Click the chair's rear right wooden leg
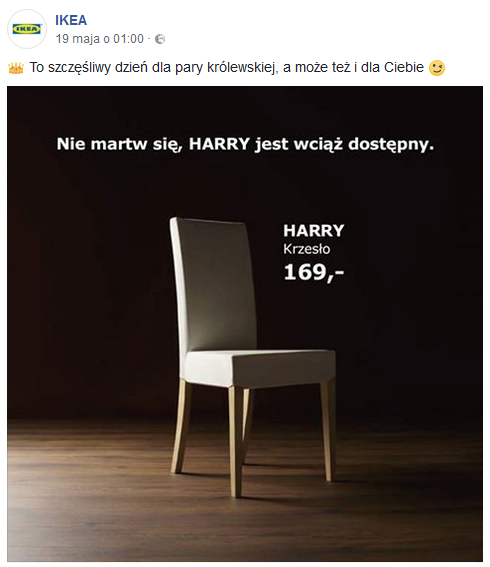The width and height of the screenshot is (490, 567). (328, 431)
